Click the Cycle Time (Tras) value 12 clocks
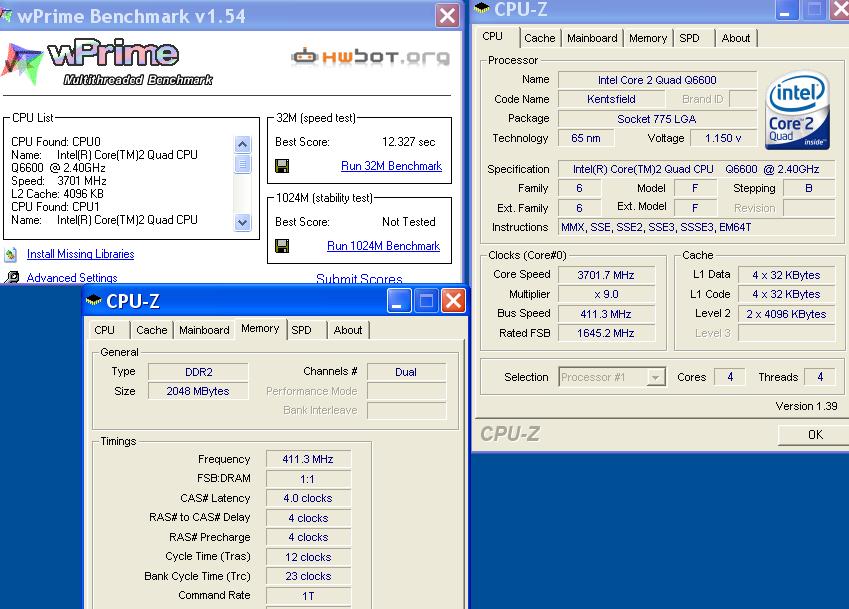The image size is (849, 609). point(308,557)
